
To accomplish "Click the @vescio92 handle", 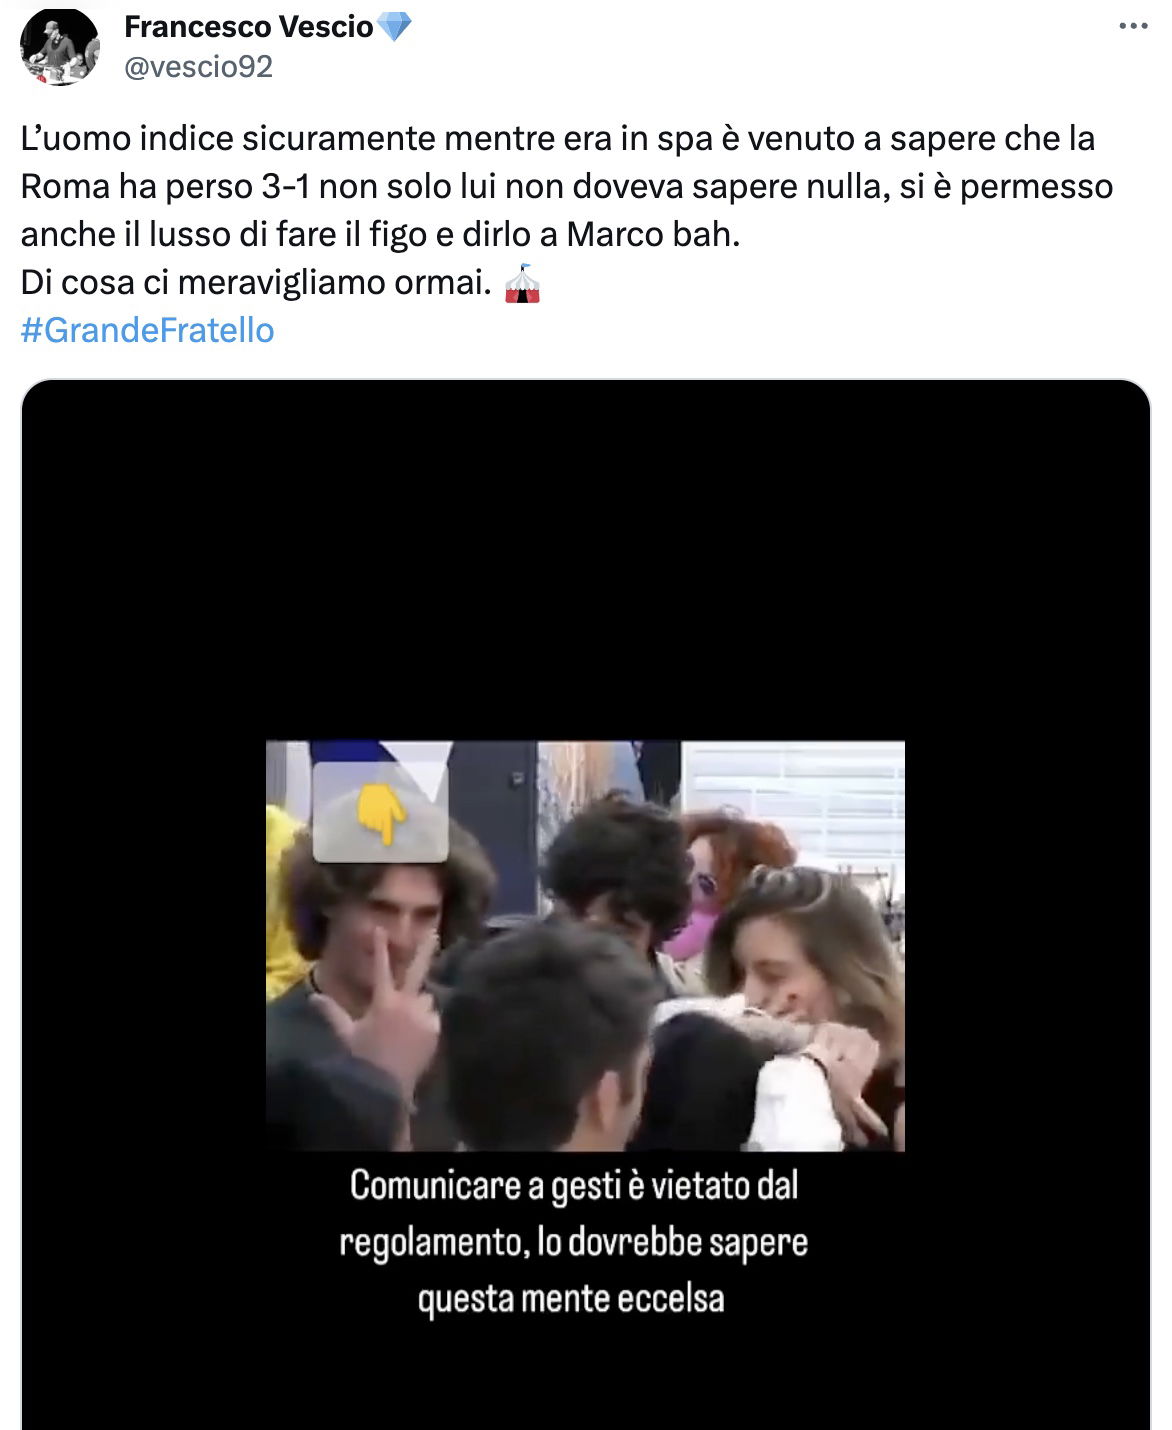I will pyautogui.click(x=198, y=67).
